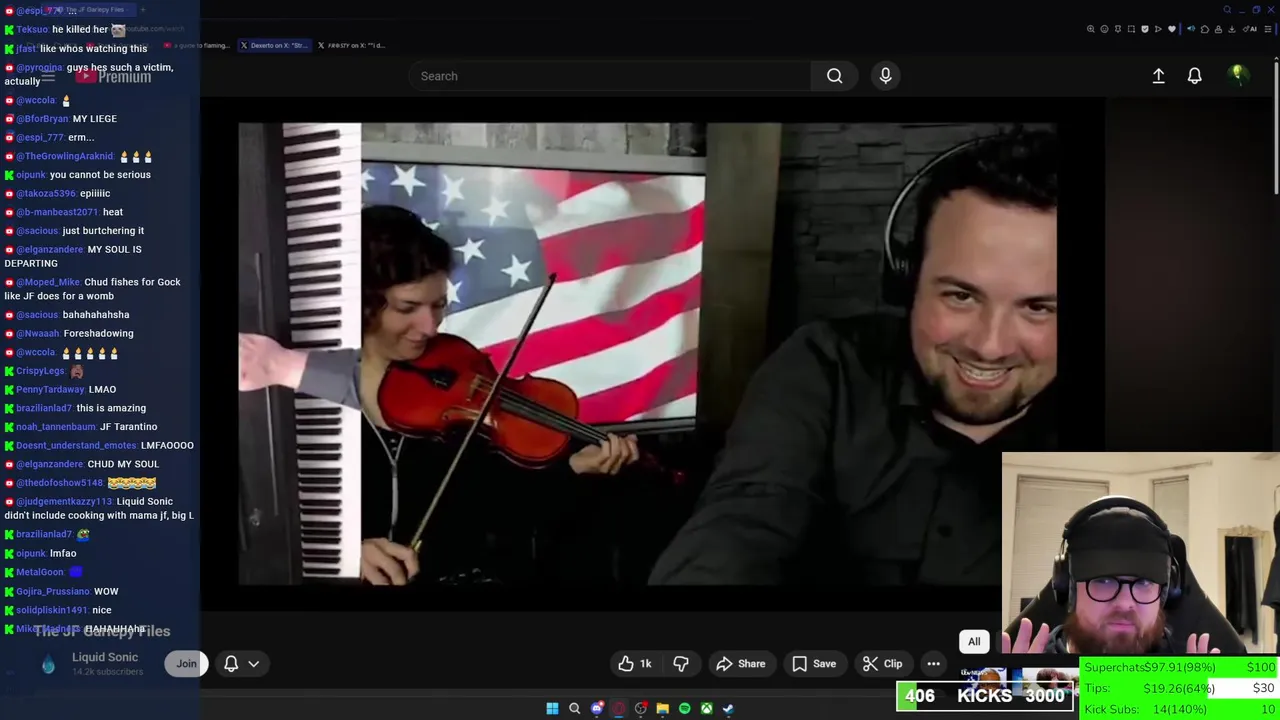Click the YouTube search magnifier button

(834, 76)
